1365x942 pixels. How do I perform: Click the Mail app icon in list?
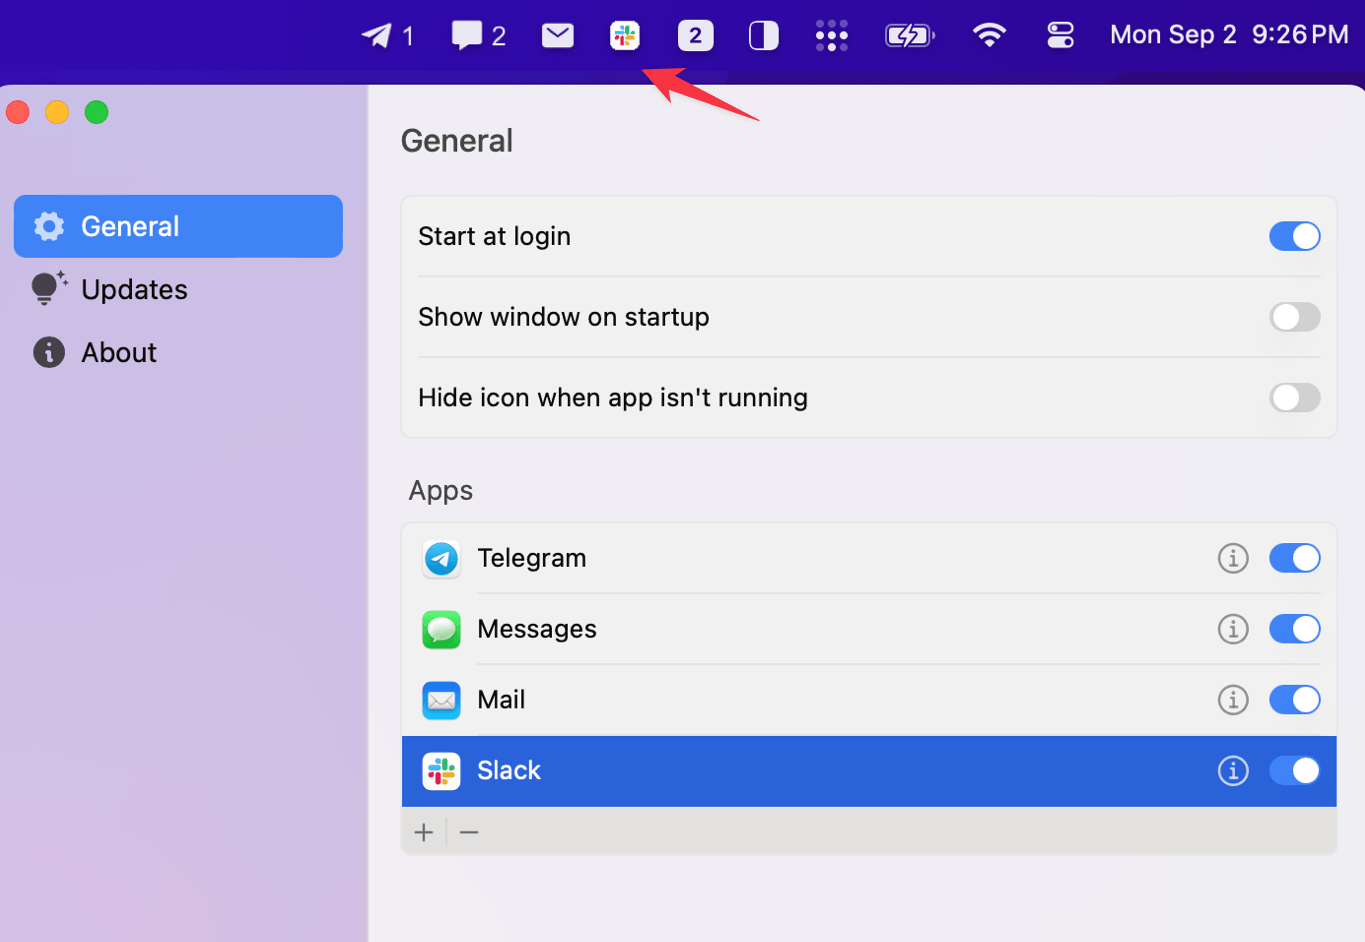click(441, 701)
